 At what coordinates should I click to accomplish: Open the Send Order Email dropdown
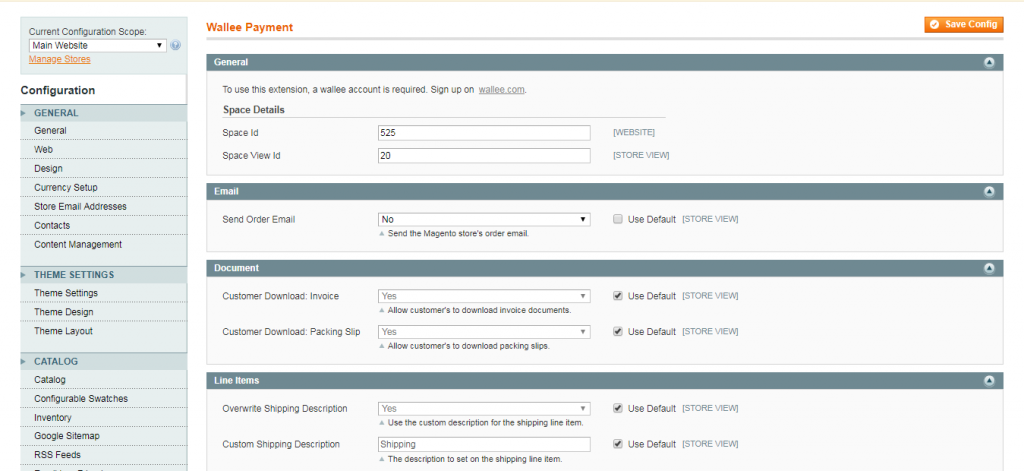click(484, 219)
